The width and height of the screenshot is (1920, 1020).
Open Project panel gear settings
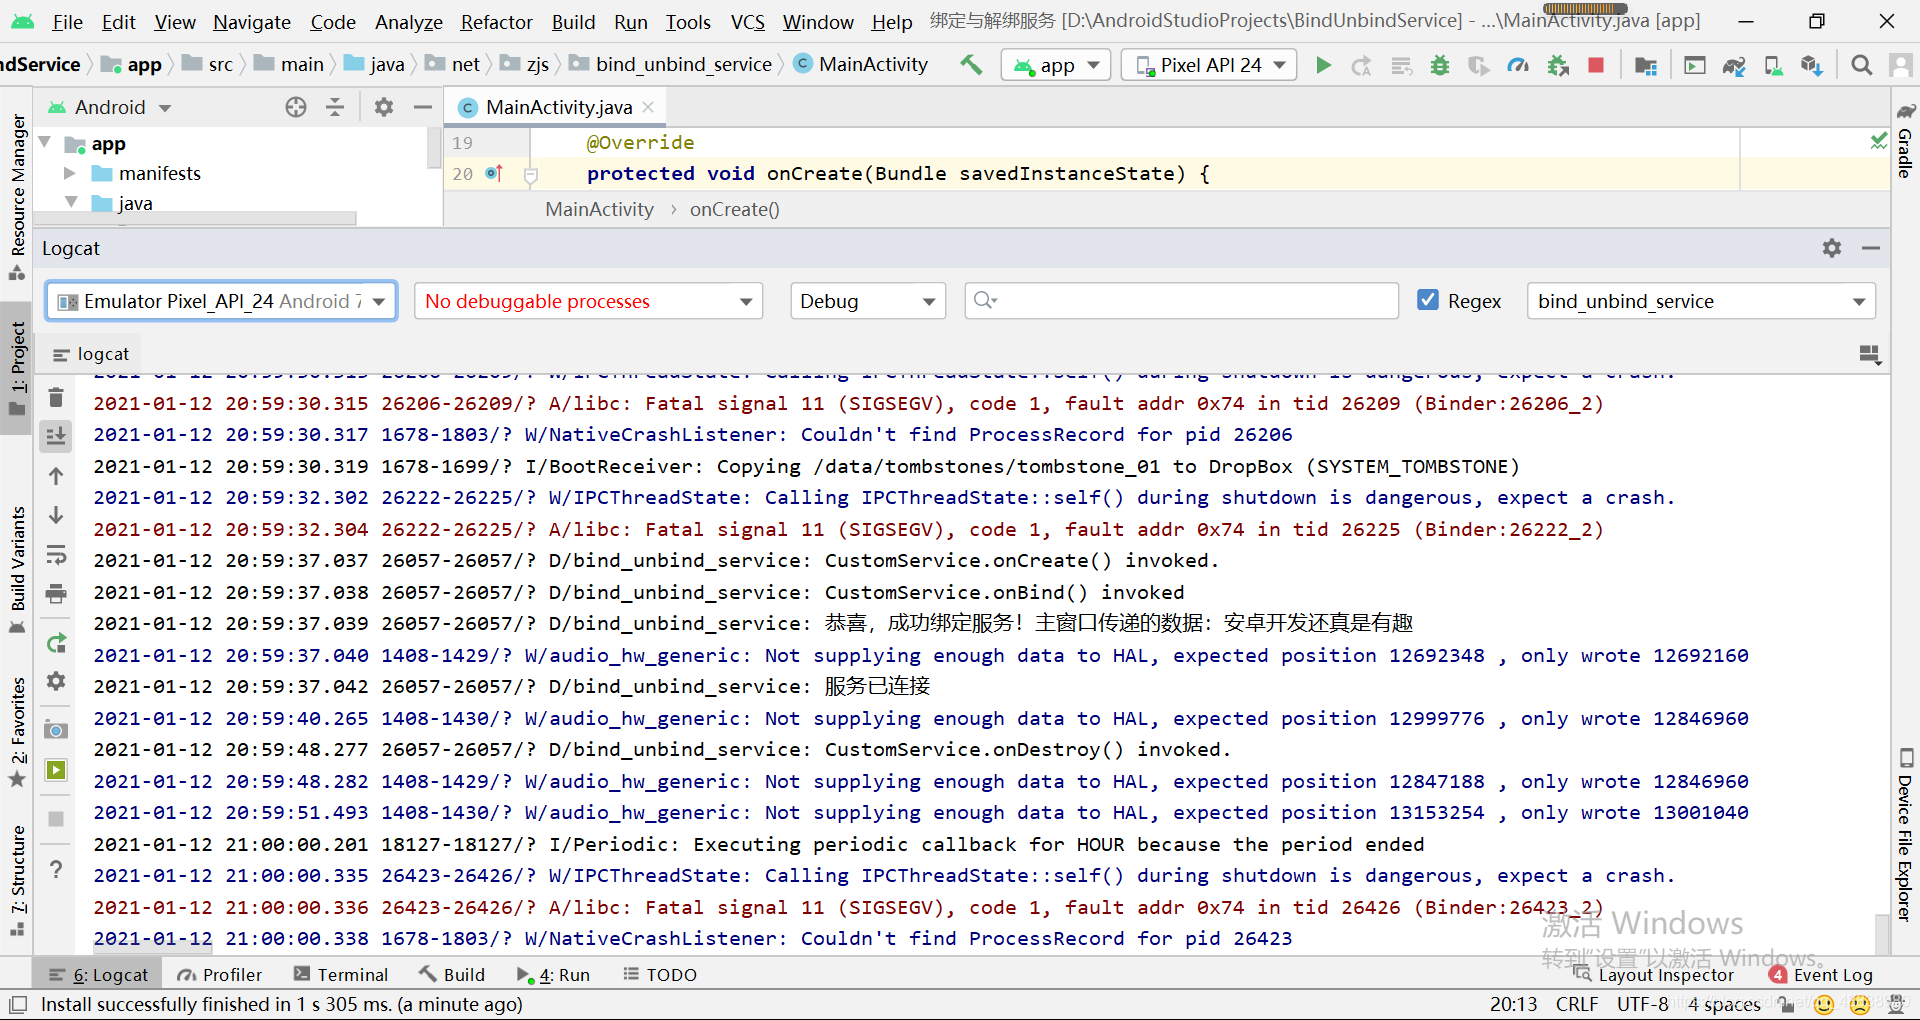pyautogui.click(x=384, y=107)
